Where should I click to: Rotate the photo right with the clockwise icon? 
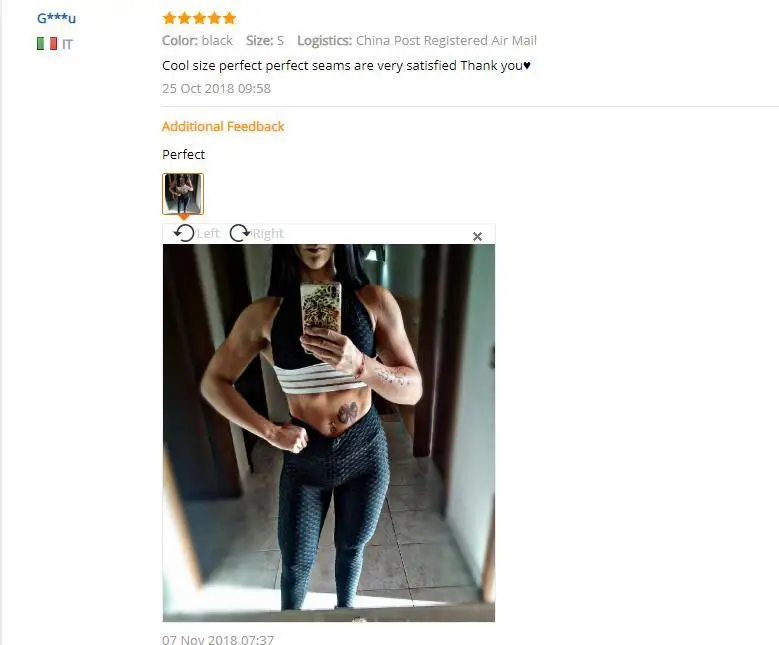[x=240, y=233]
